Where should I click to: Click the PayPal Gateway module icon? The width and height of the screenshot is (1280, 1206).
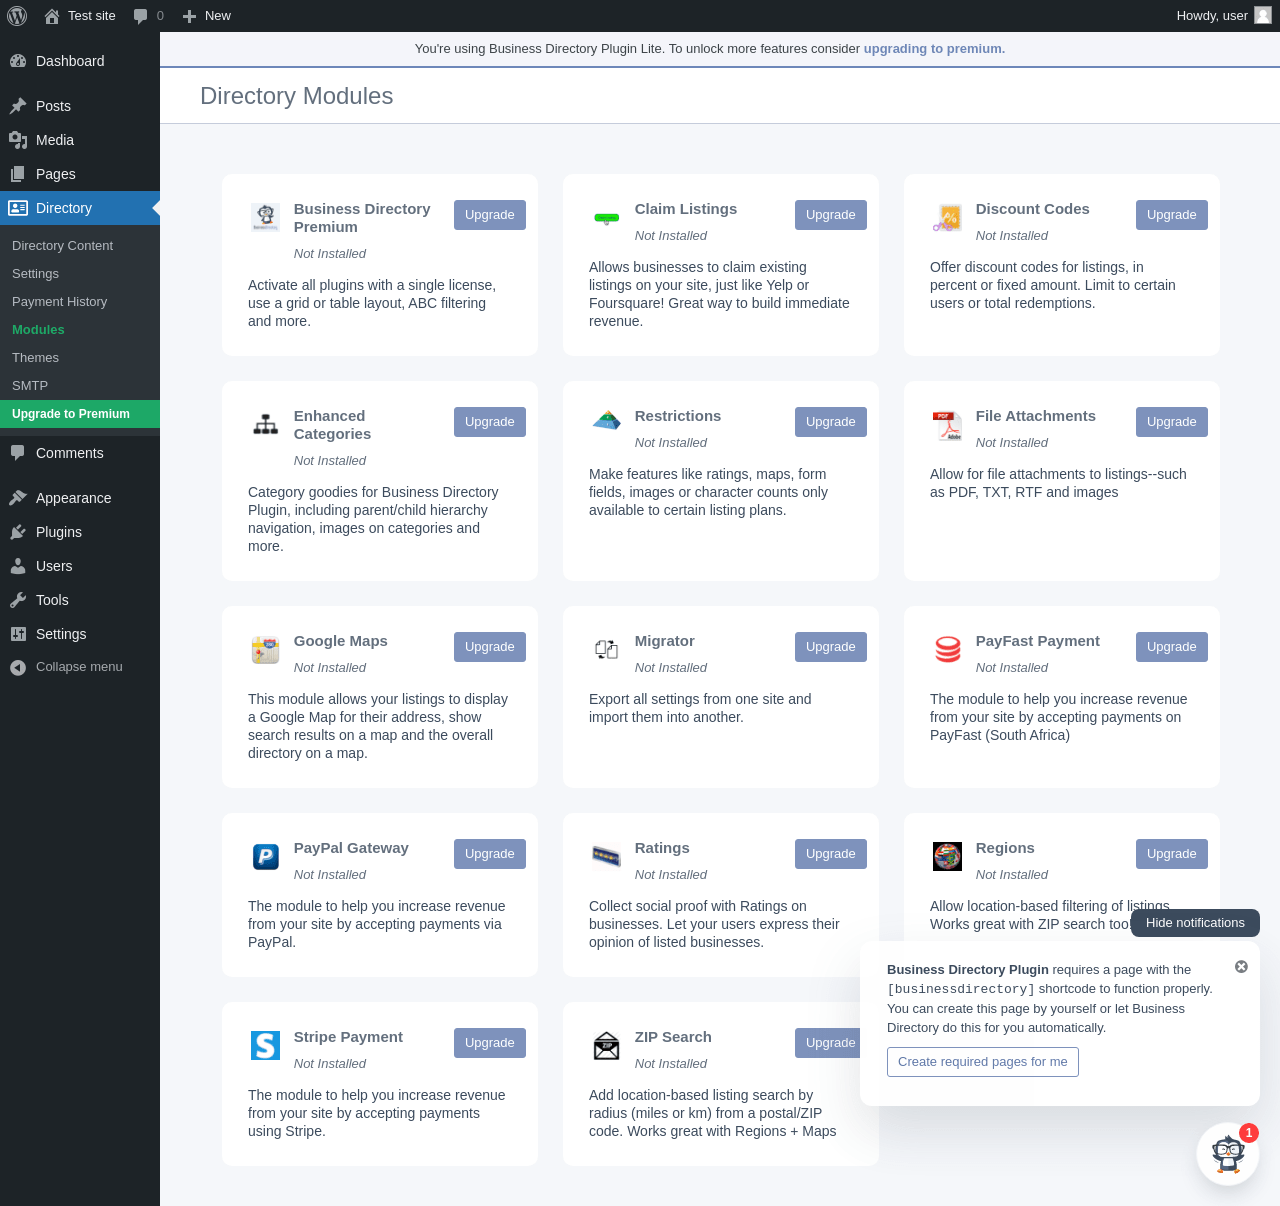(x=266, y=856)
